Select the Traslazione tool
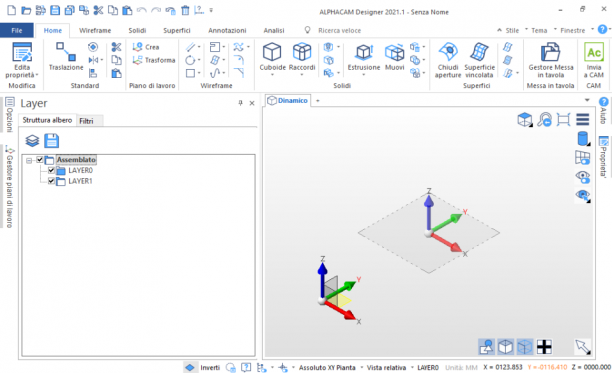 (x=66, y=57)
